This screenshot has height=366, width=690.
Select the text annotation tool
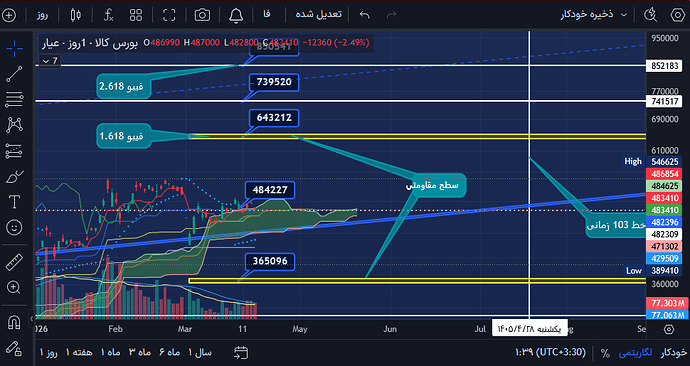[x=14, y=202]
